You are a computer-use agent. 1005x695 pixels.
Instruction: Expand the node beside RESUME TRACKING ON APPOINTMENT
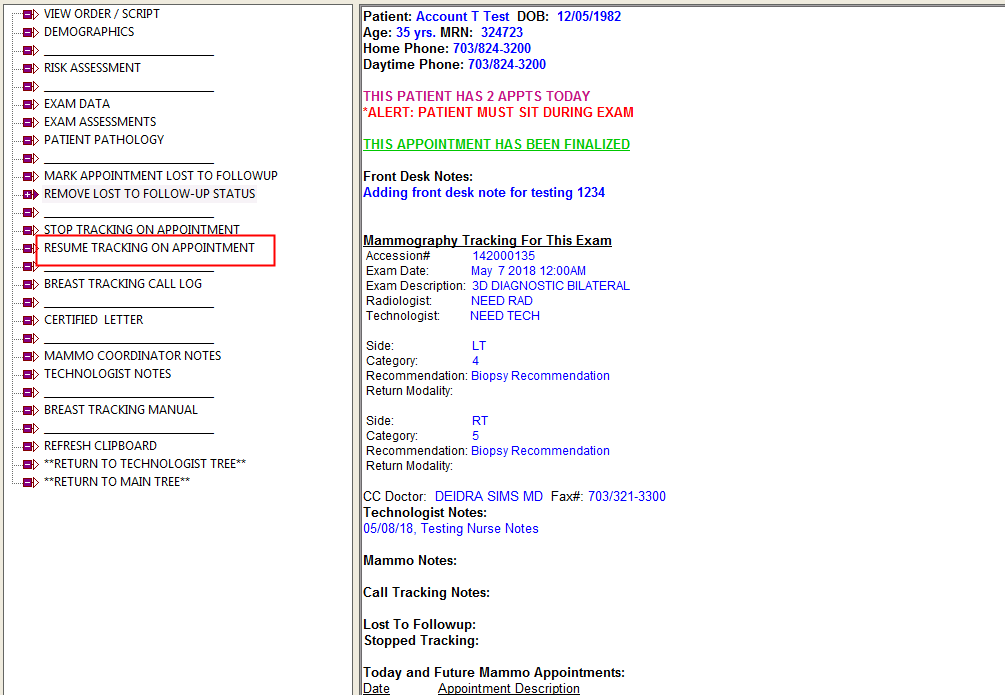pyautogui.click(x=30, y=249)
